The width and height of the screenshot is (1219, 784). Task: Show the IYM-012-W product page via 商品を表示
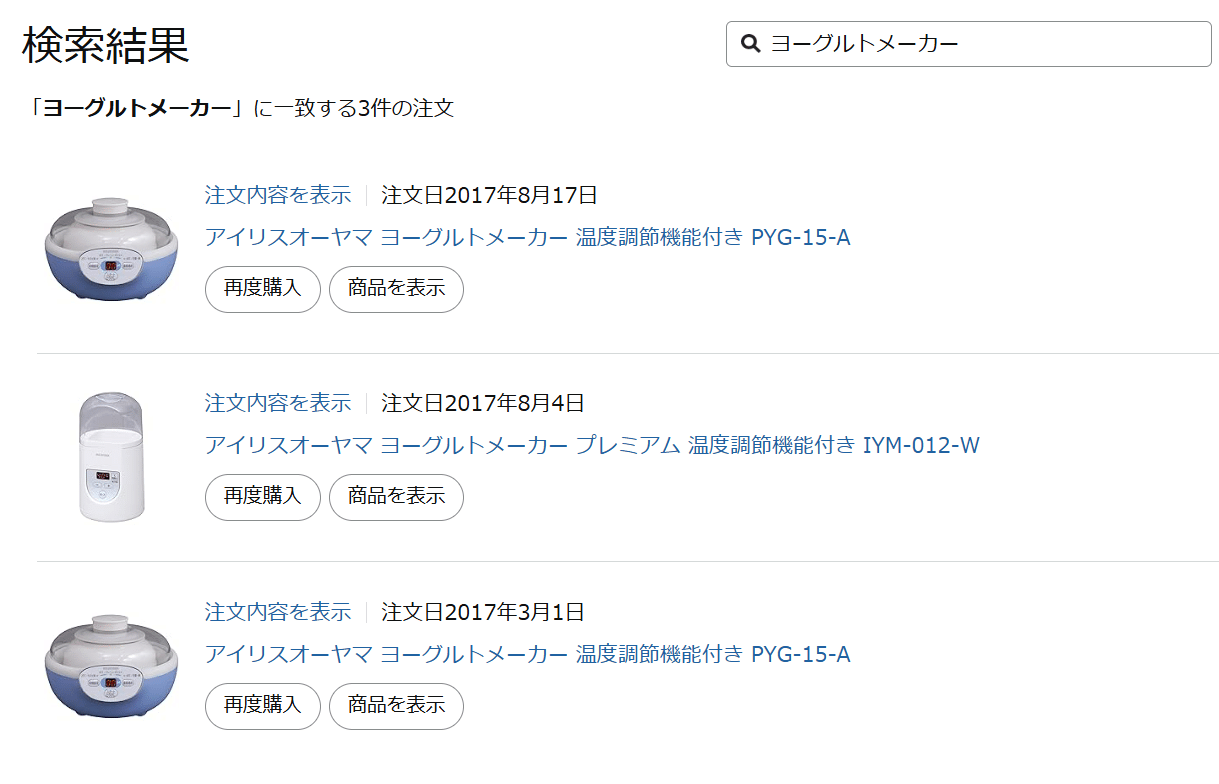(396, 497)
